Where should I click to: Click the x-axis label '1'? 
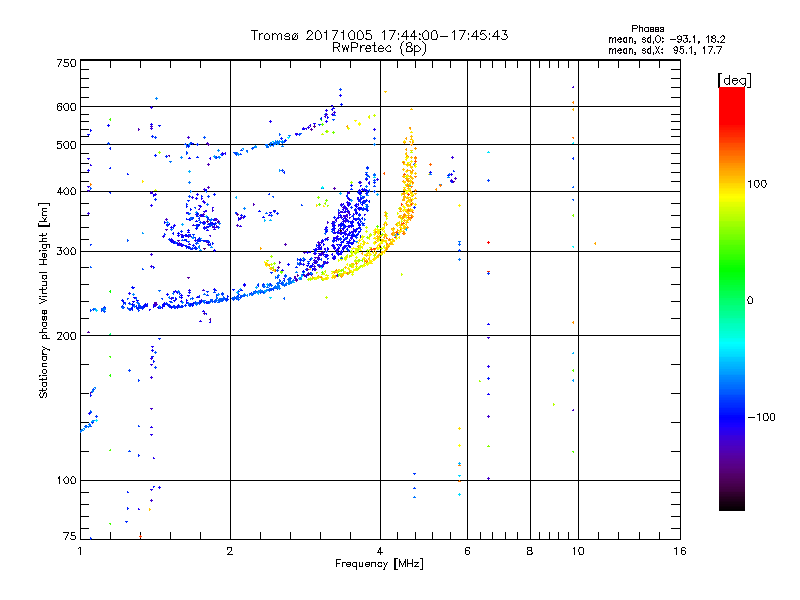click(80, 551)
